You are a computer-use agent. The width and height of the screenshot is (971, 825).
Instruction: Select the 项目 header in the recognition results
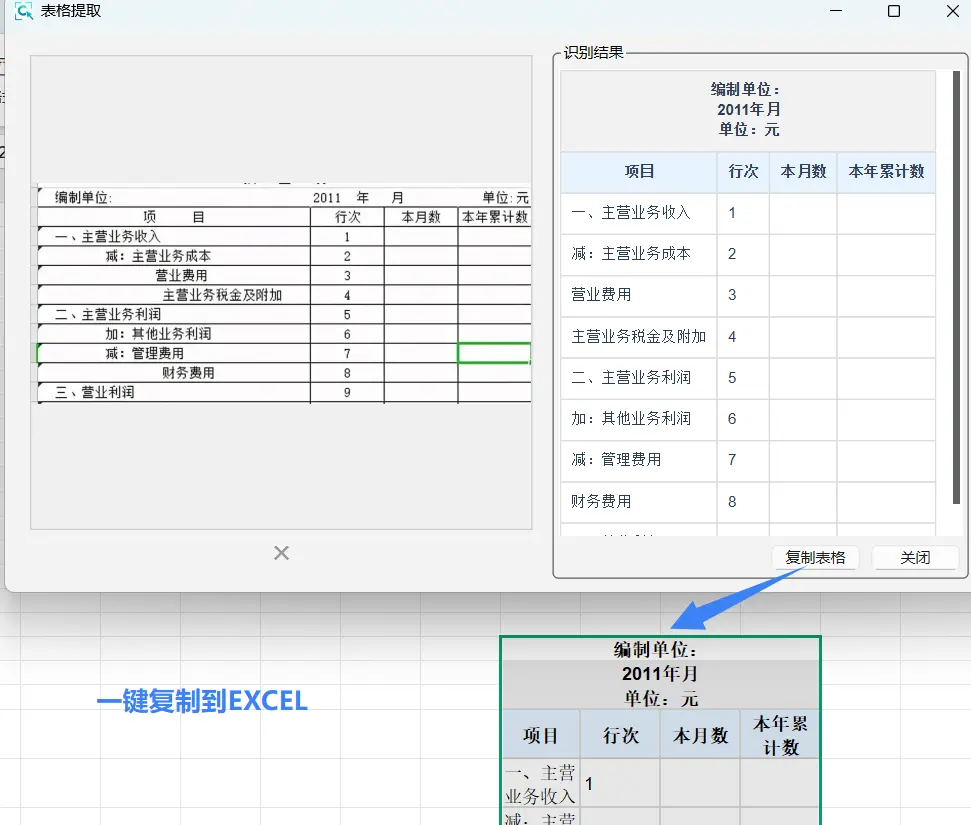[x=638, y=171]
